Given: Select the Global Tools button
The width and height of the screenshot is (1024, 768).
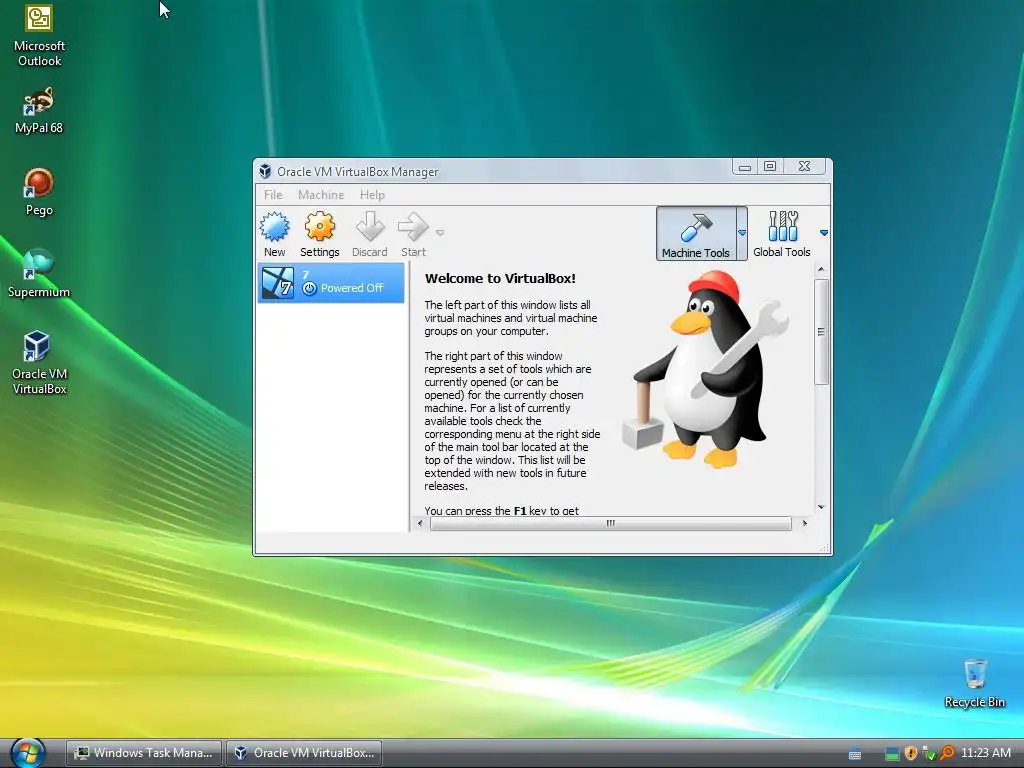Looking at the screenshot, I should 782,234.
